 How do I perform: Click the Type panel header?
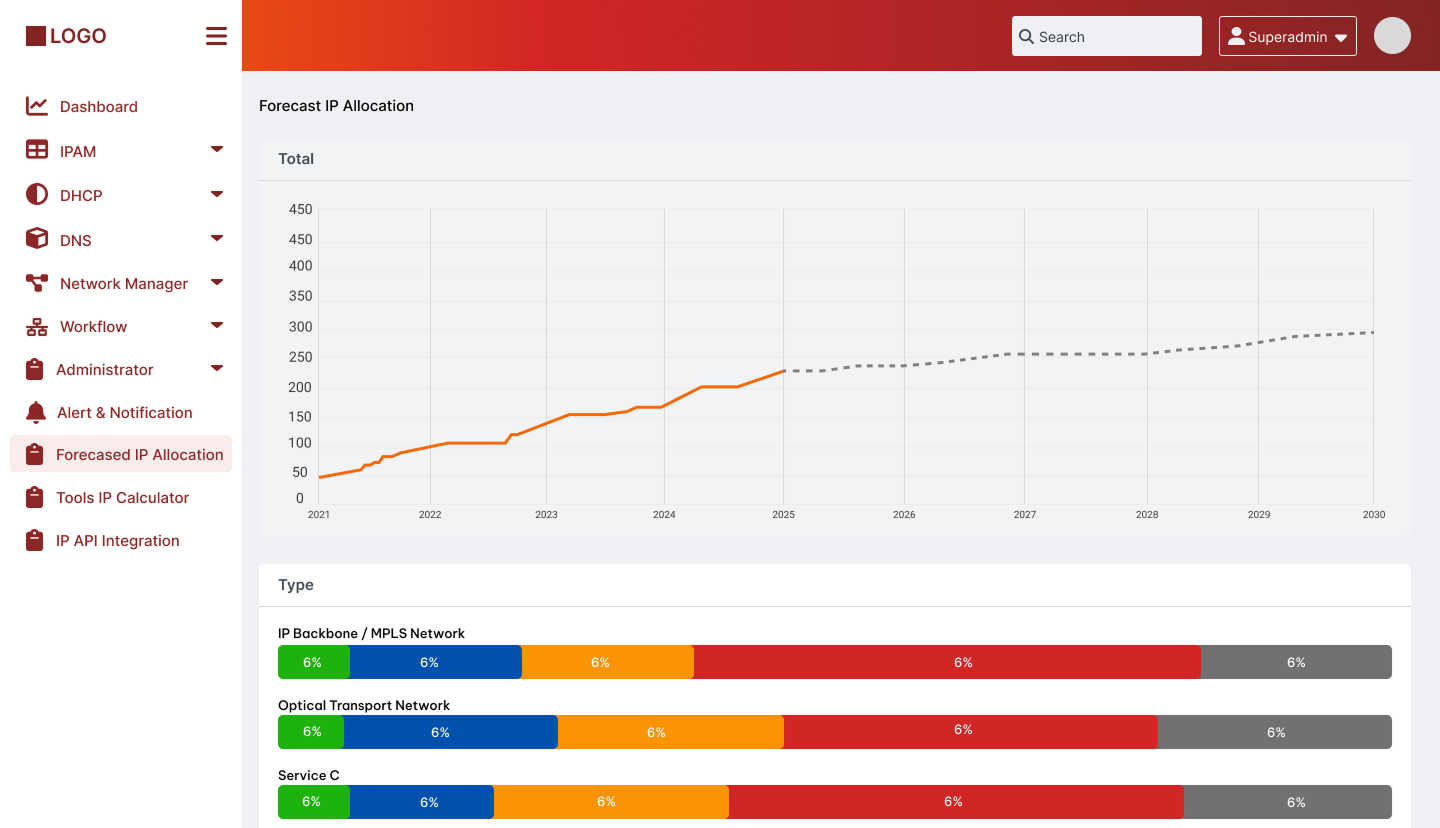(835, 585)
